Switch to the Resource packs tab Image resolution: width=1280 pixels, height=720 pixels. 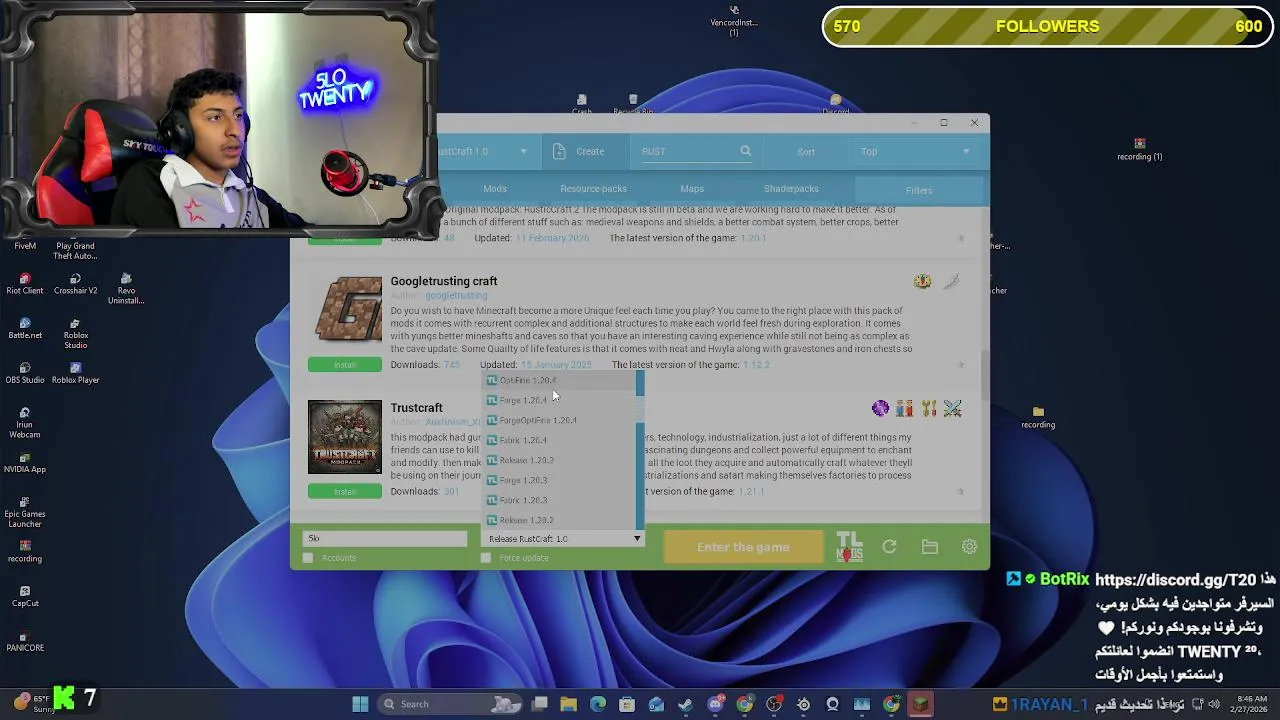593,189
